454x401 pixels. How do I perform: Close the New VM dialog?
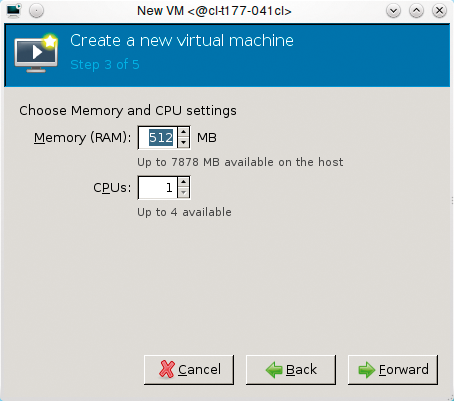coord(439,11)
